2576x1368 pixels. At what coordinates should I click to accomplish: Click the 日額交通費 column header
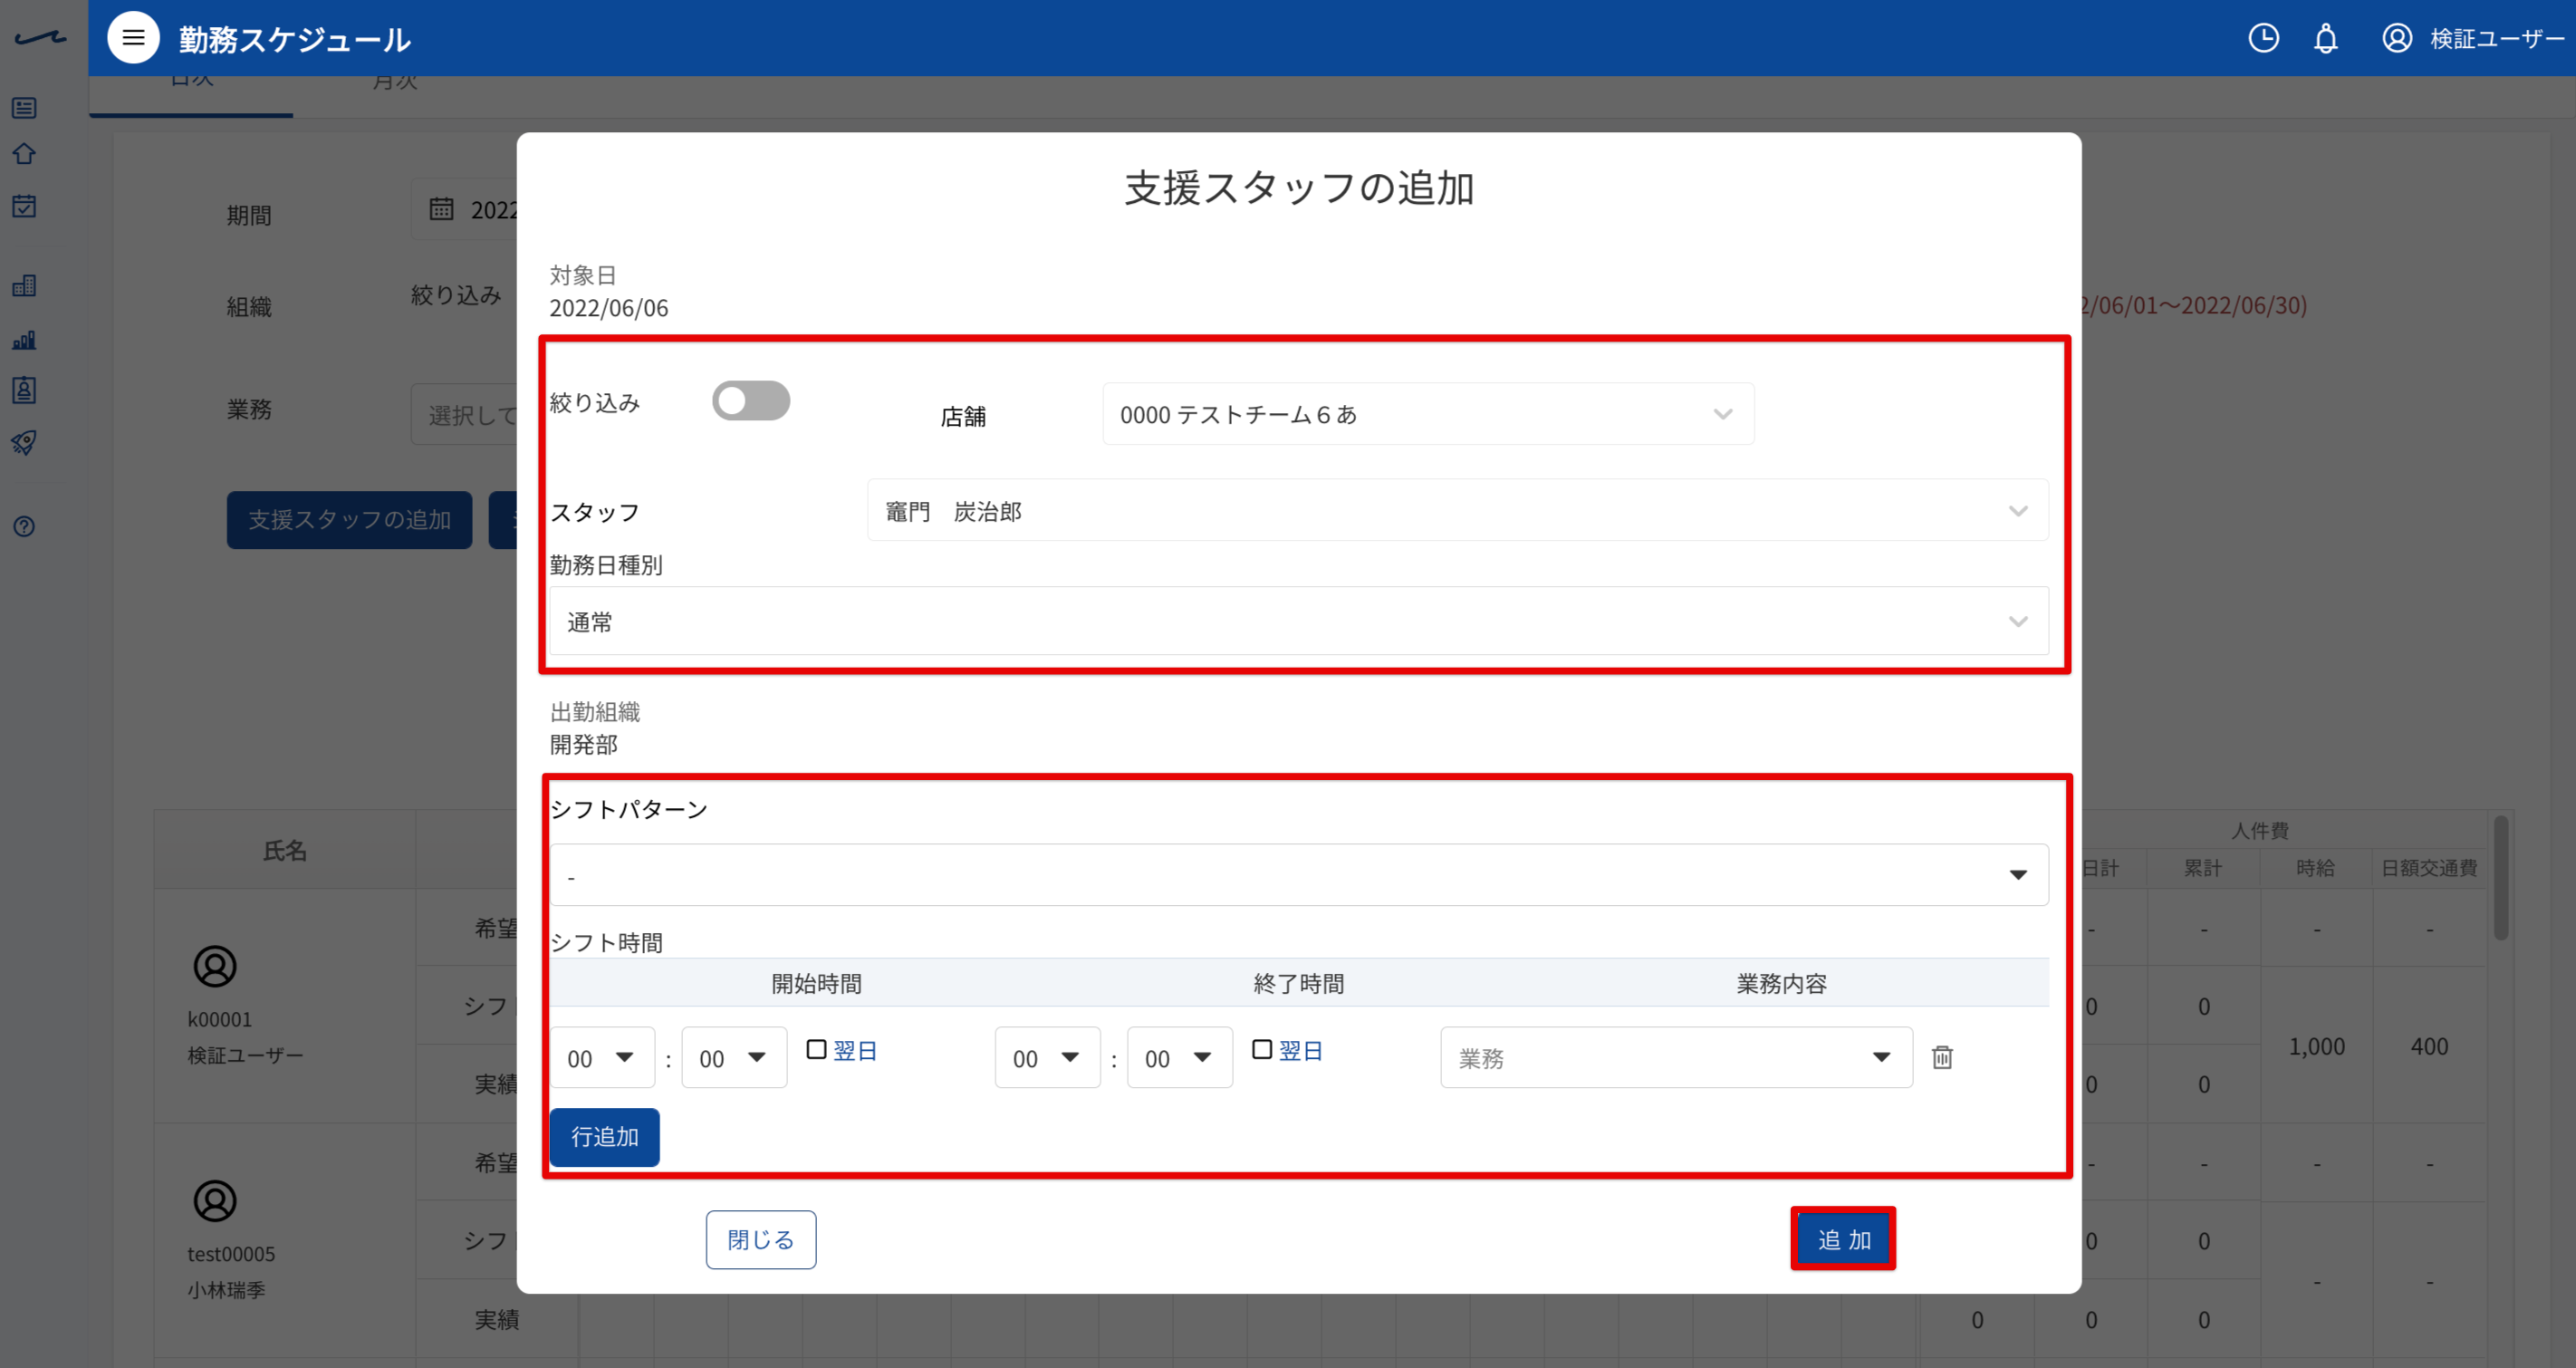2429,868
